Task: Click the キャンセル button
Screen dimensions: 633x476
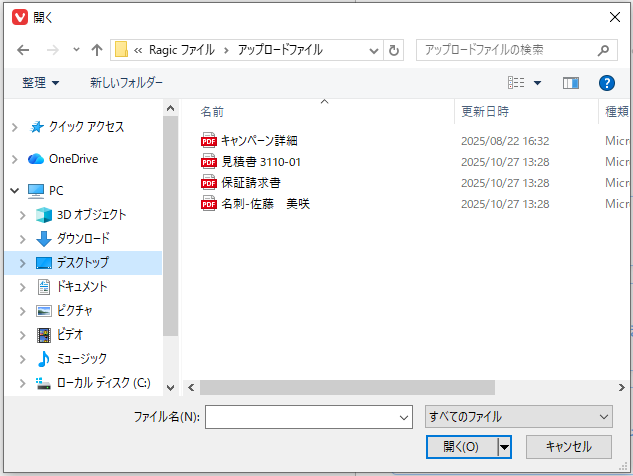Action: [566, 447]
